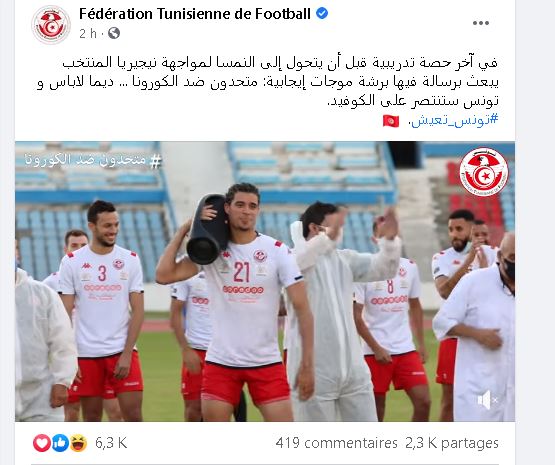Open the Fédération Tunisienne de Football profile picture
Image resolution: width=555 pixels, height=465 pixels.
pyautogui.click(x=51, y=25)
